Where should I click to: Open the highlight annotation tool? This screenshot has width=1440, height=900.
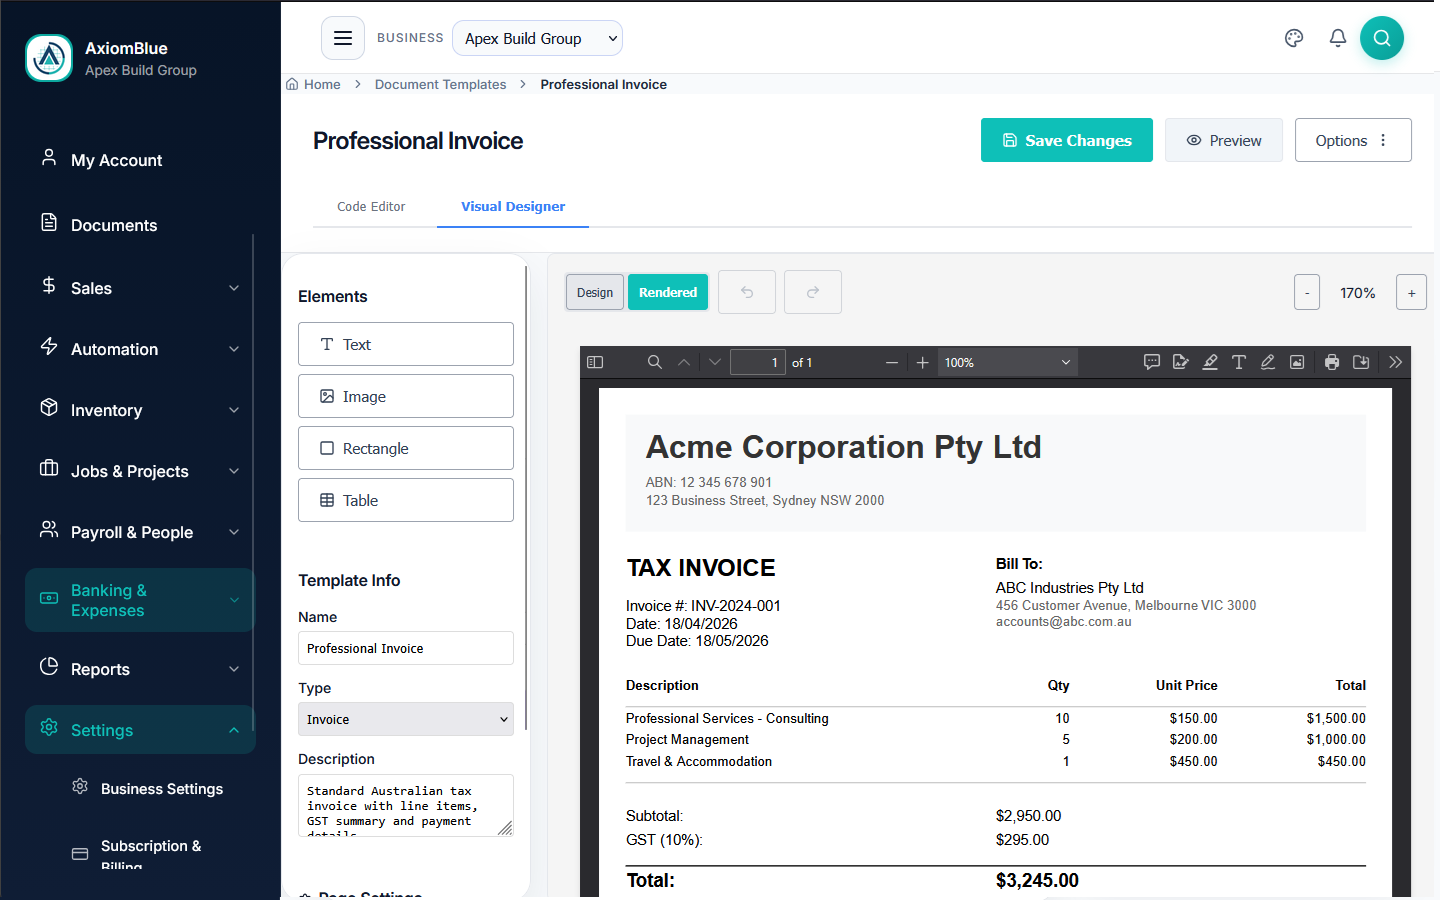tap(1209, 362)
